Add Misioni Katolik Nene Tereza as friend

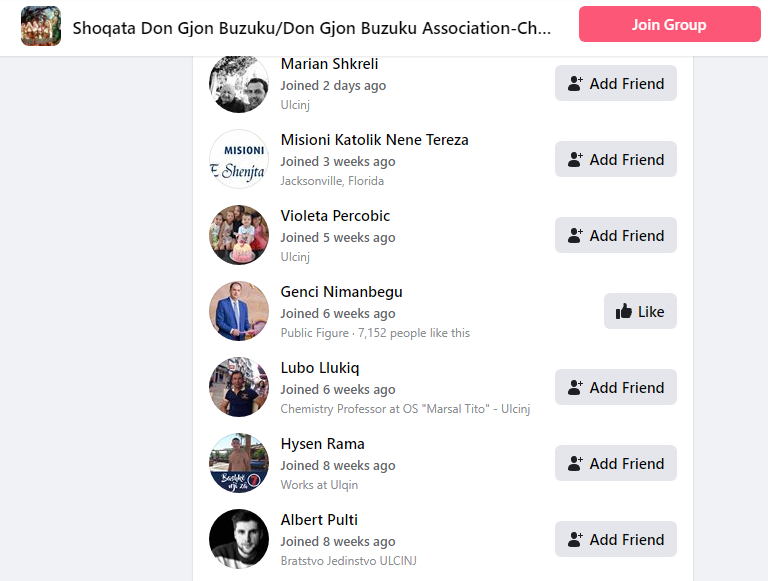click(x=616, y=159)
